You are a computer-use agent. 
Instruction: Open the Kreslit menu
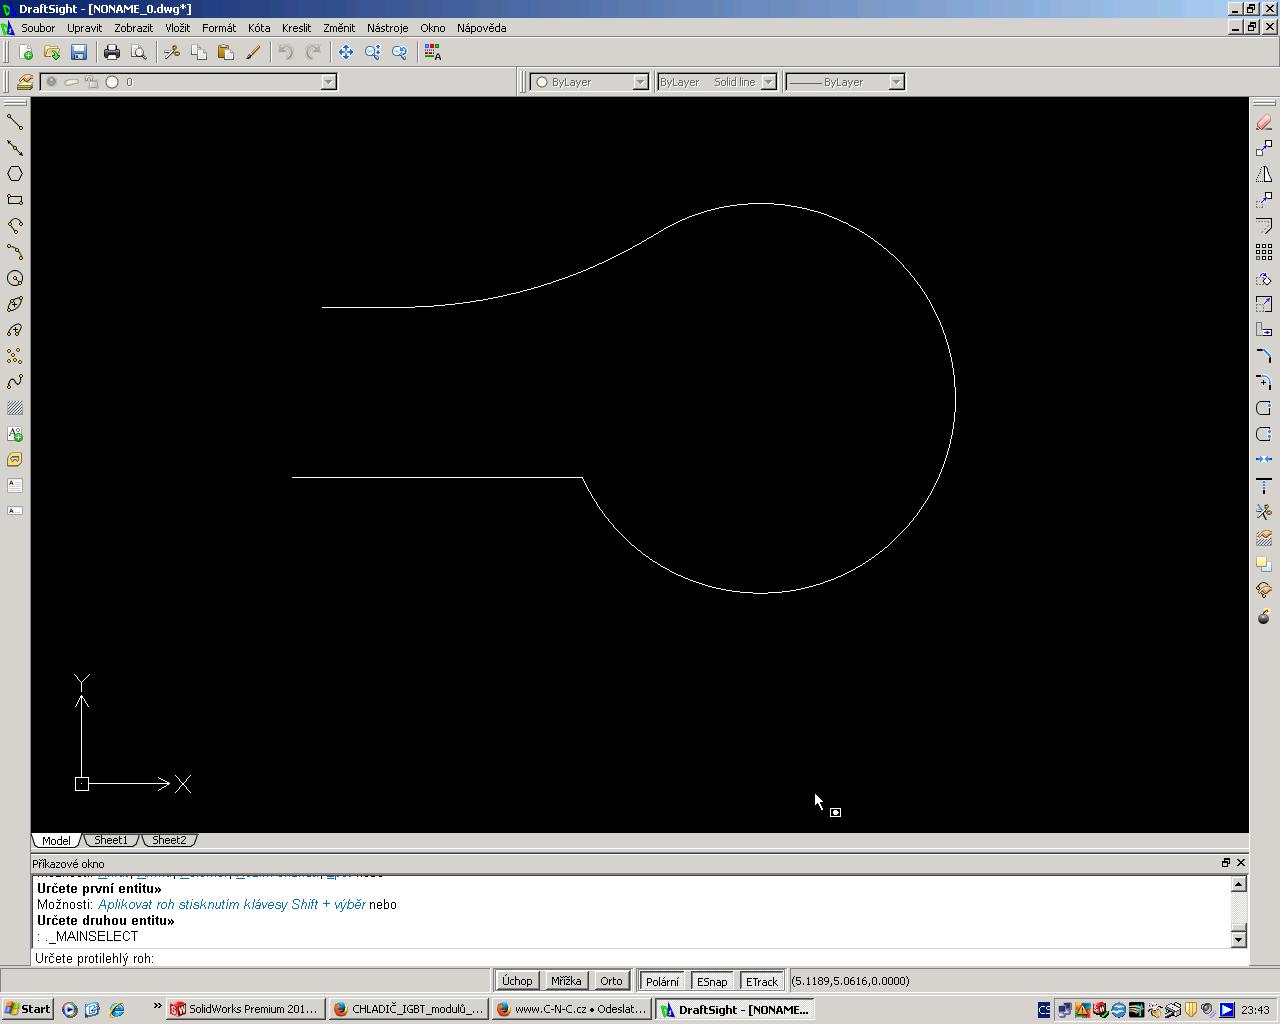point(296,28)
